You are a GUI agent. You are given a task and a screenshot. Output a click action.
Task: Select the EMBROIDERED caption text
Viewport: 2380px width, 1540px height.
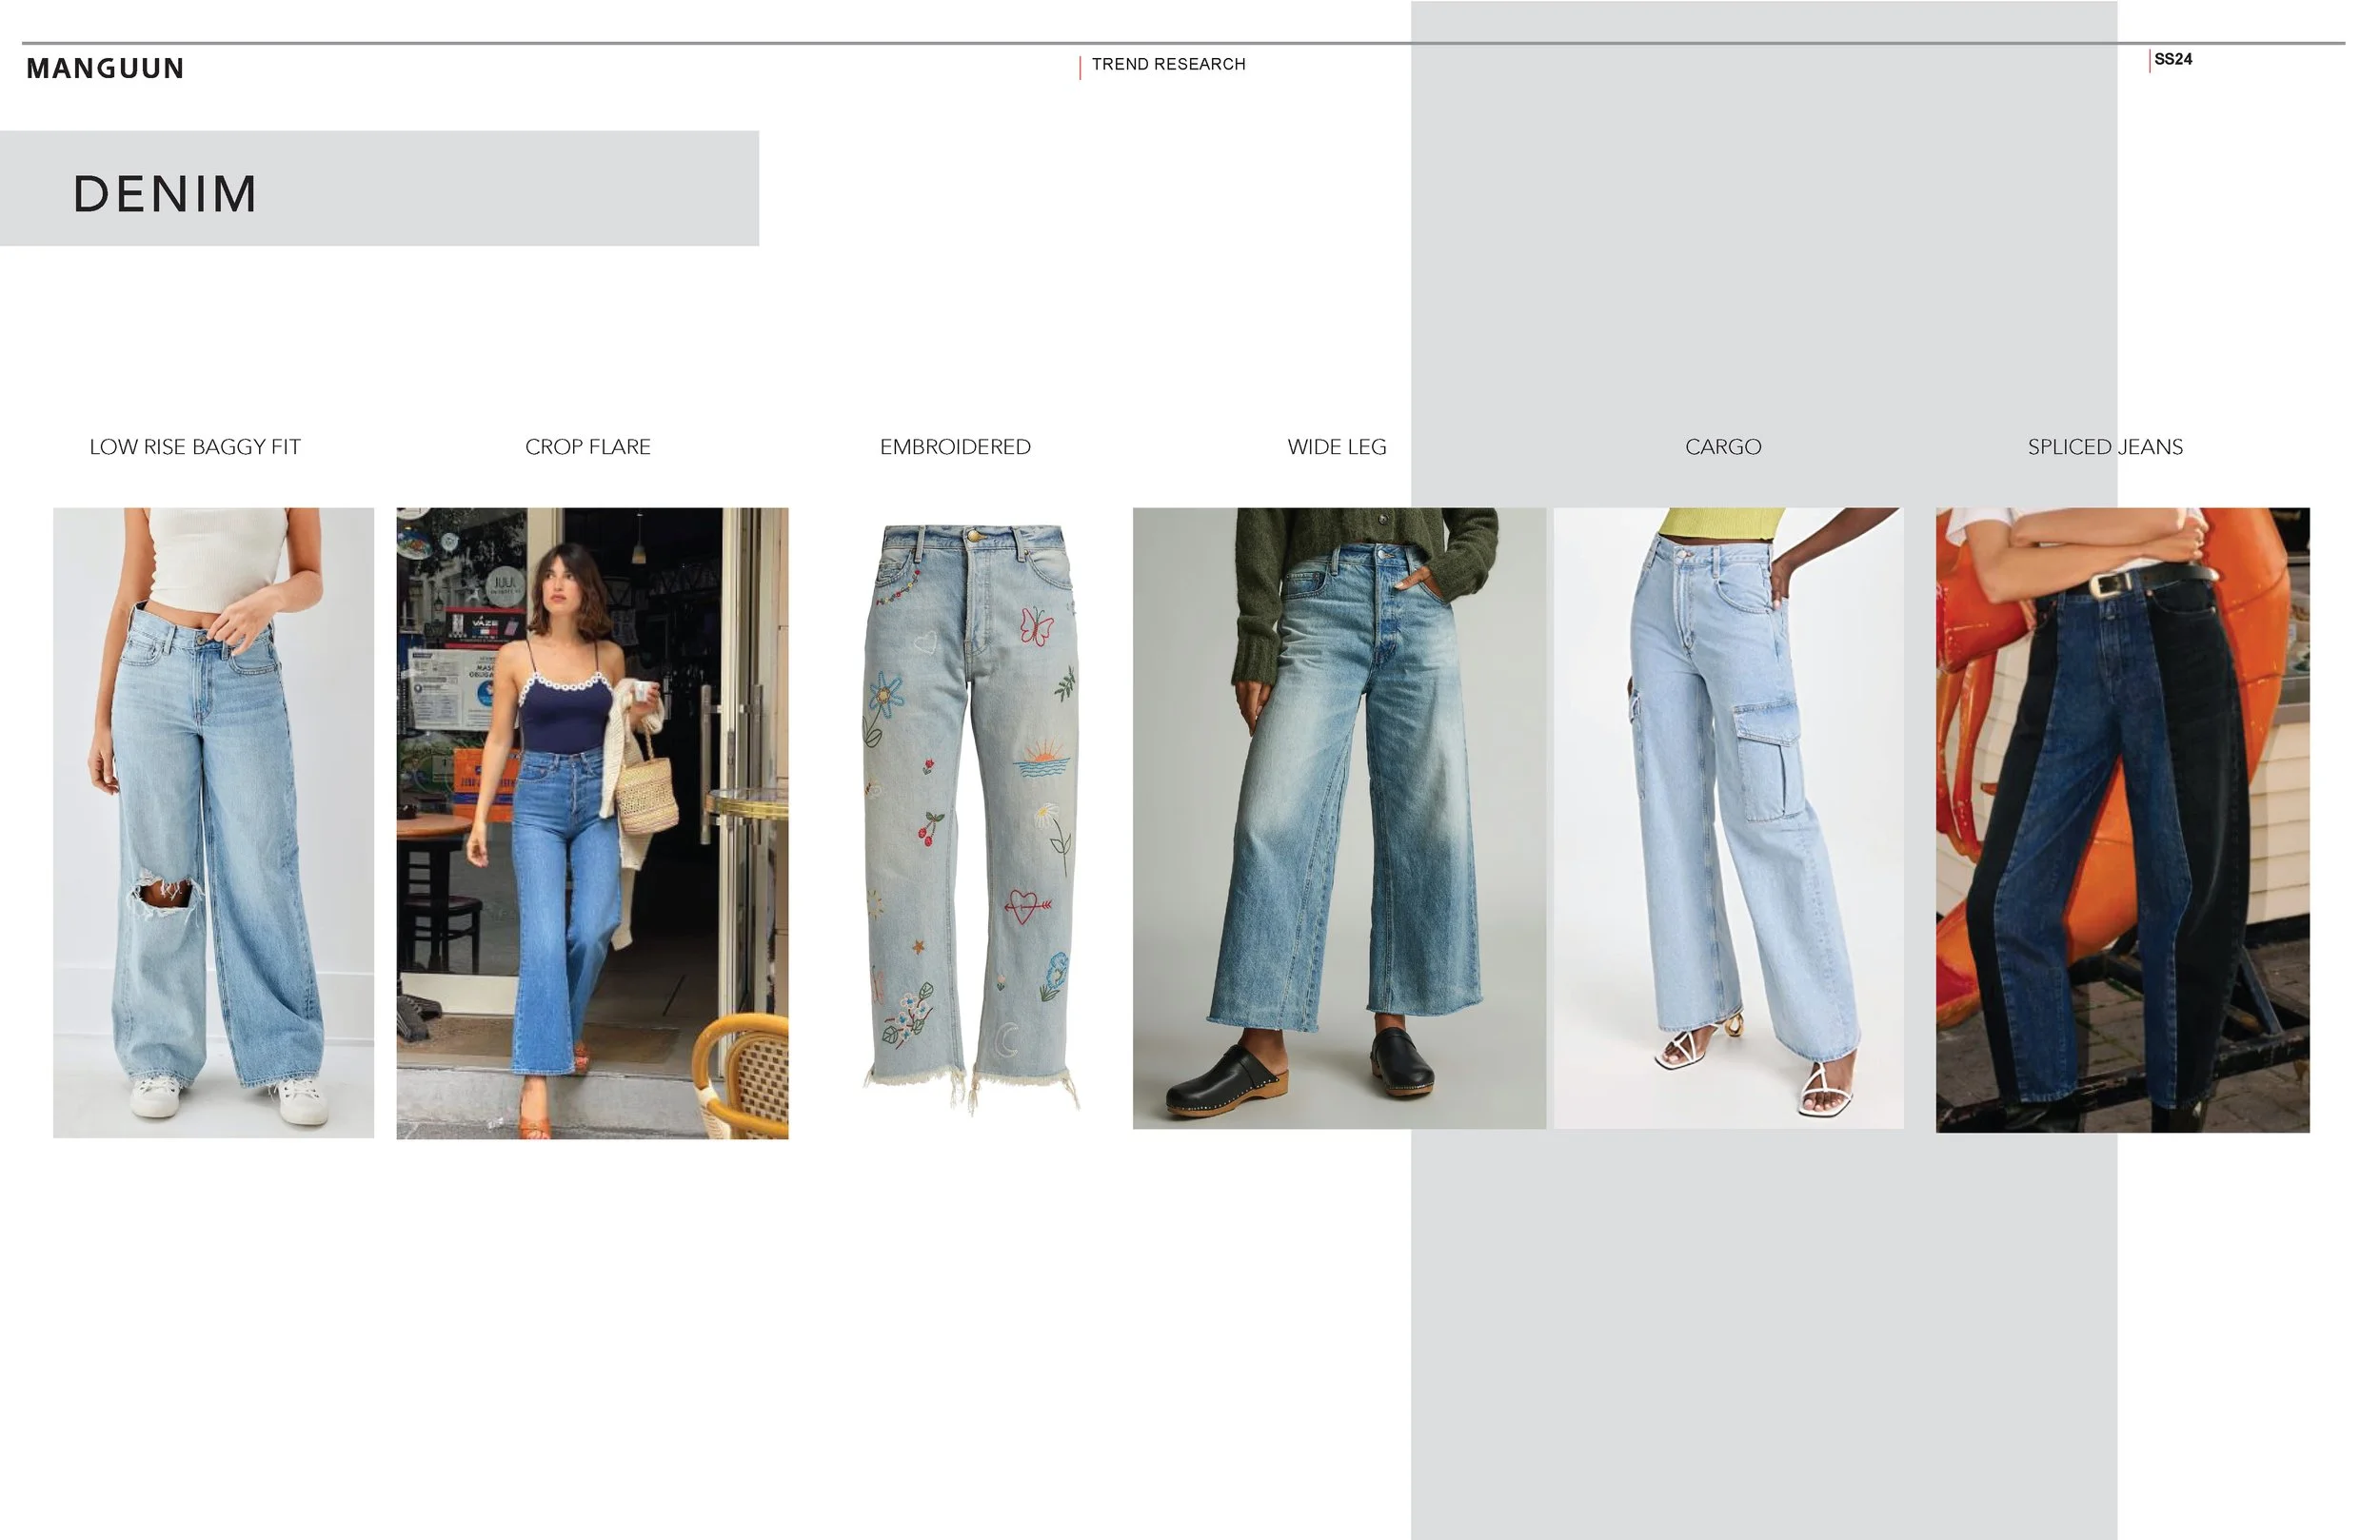(955, 447)
